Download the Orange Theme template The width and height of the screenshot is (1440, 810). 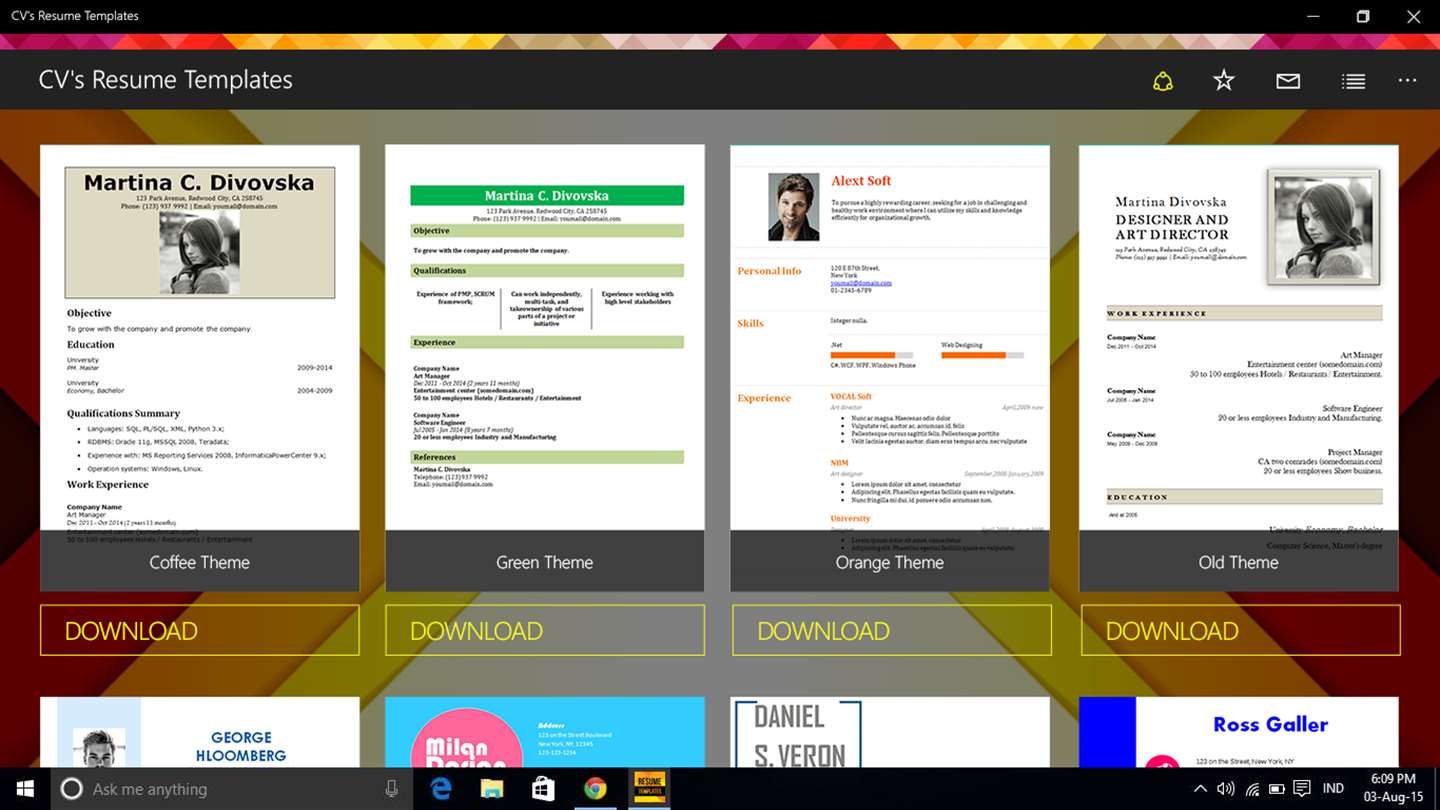[891, 631]
